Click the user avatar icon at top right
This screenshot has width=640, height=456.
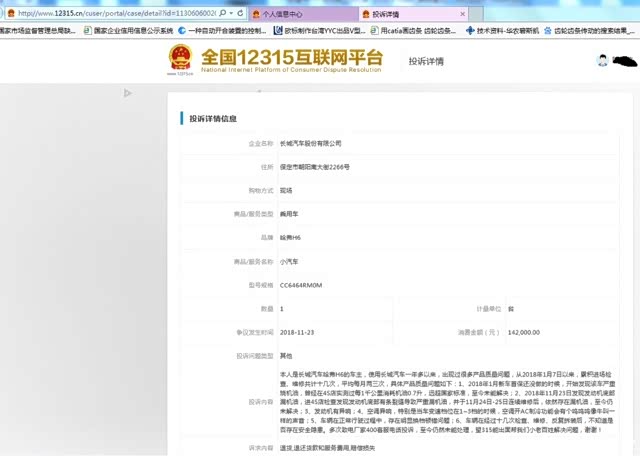(x=603, y=60)
